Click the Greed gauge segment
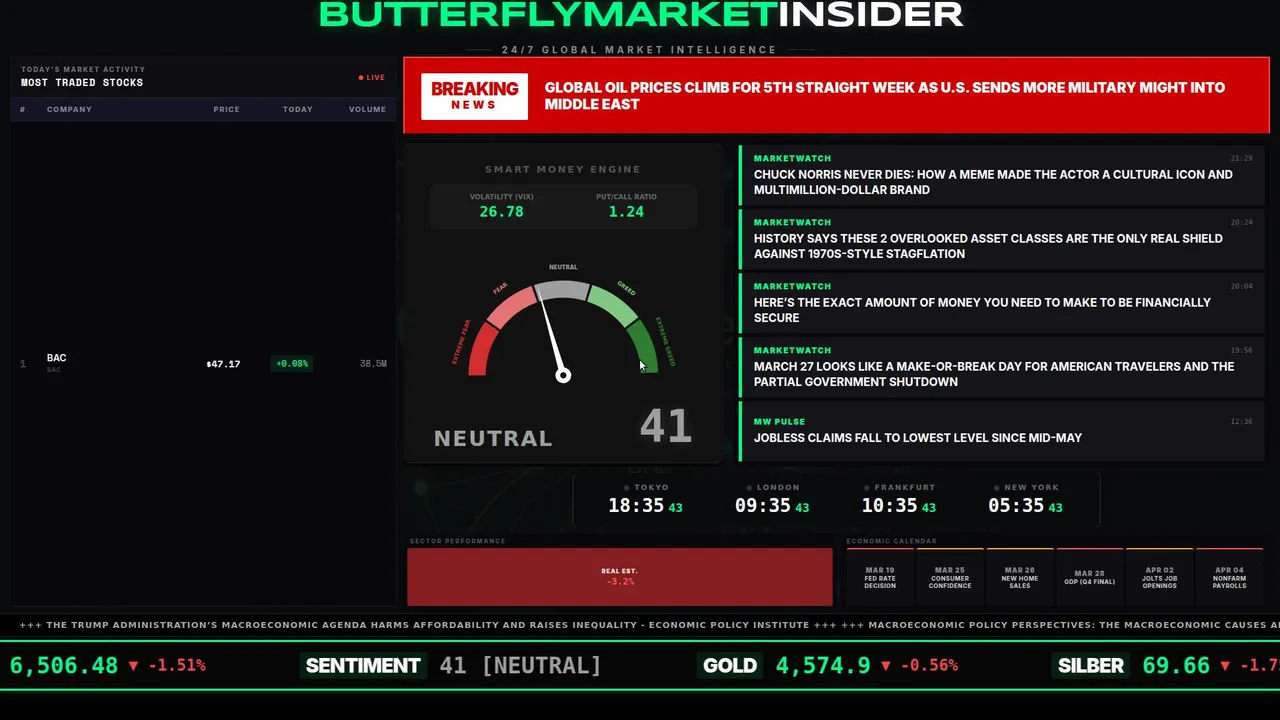The height and width of the screenshot is (720, 1280). (612, 304)
